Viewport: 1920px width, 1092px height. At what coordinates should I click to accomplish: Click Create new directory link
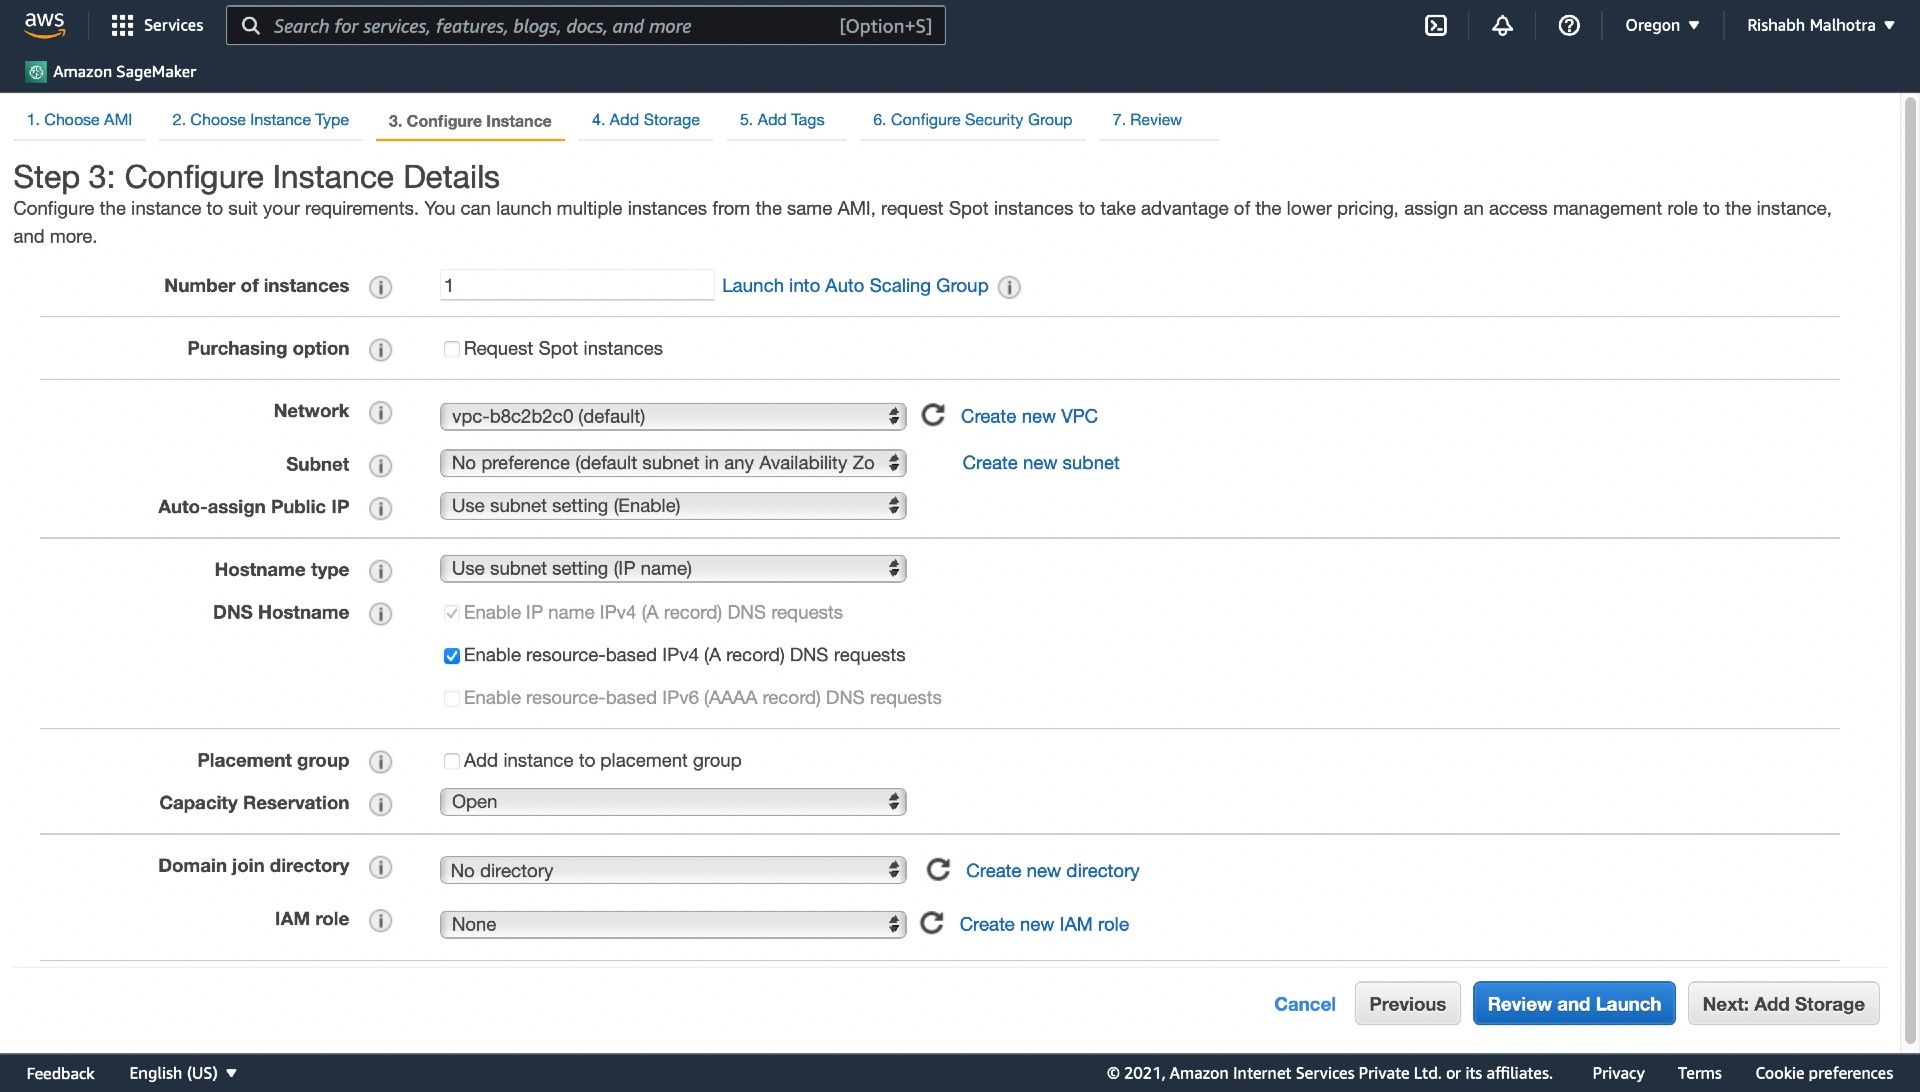[1052, 870]
